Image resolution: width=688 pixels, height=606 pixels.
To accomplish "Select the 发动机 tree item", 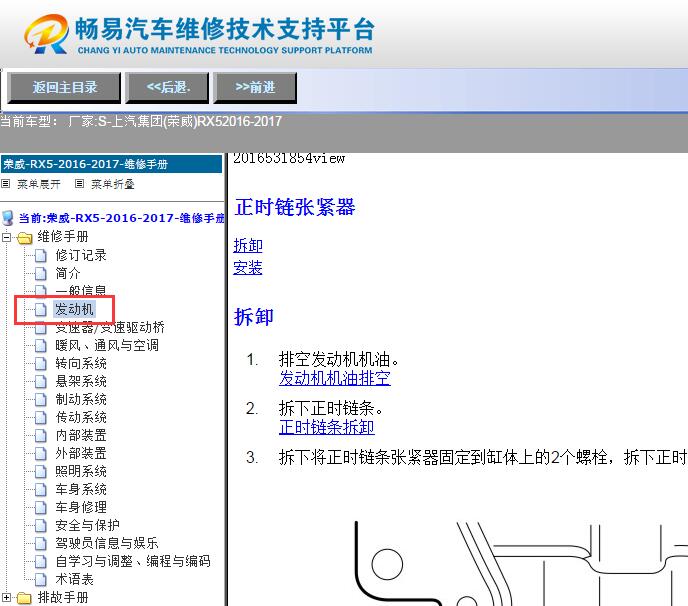I will tap(74, 309).
